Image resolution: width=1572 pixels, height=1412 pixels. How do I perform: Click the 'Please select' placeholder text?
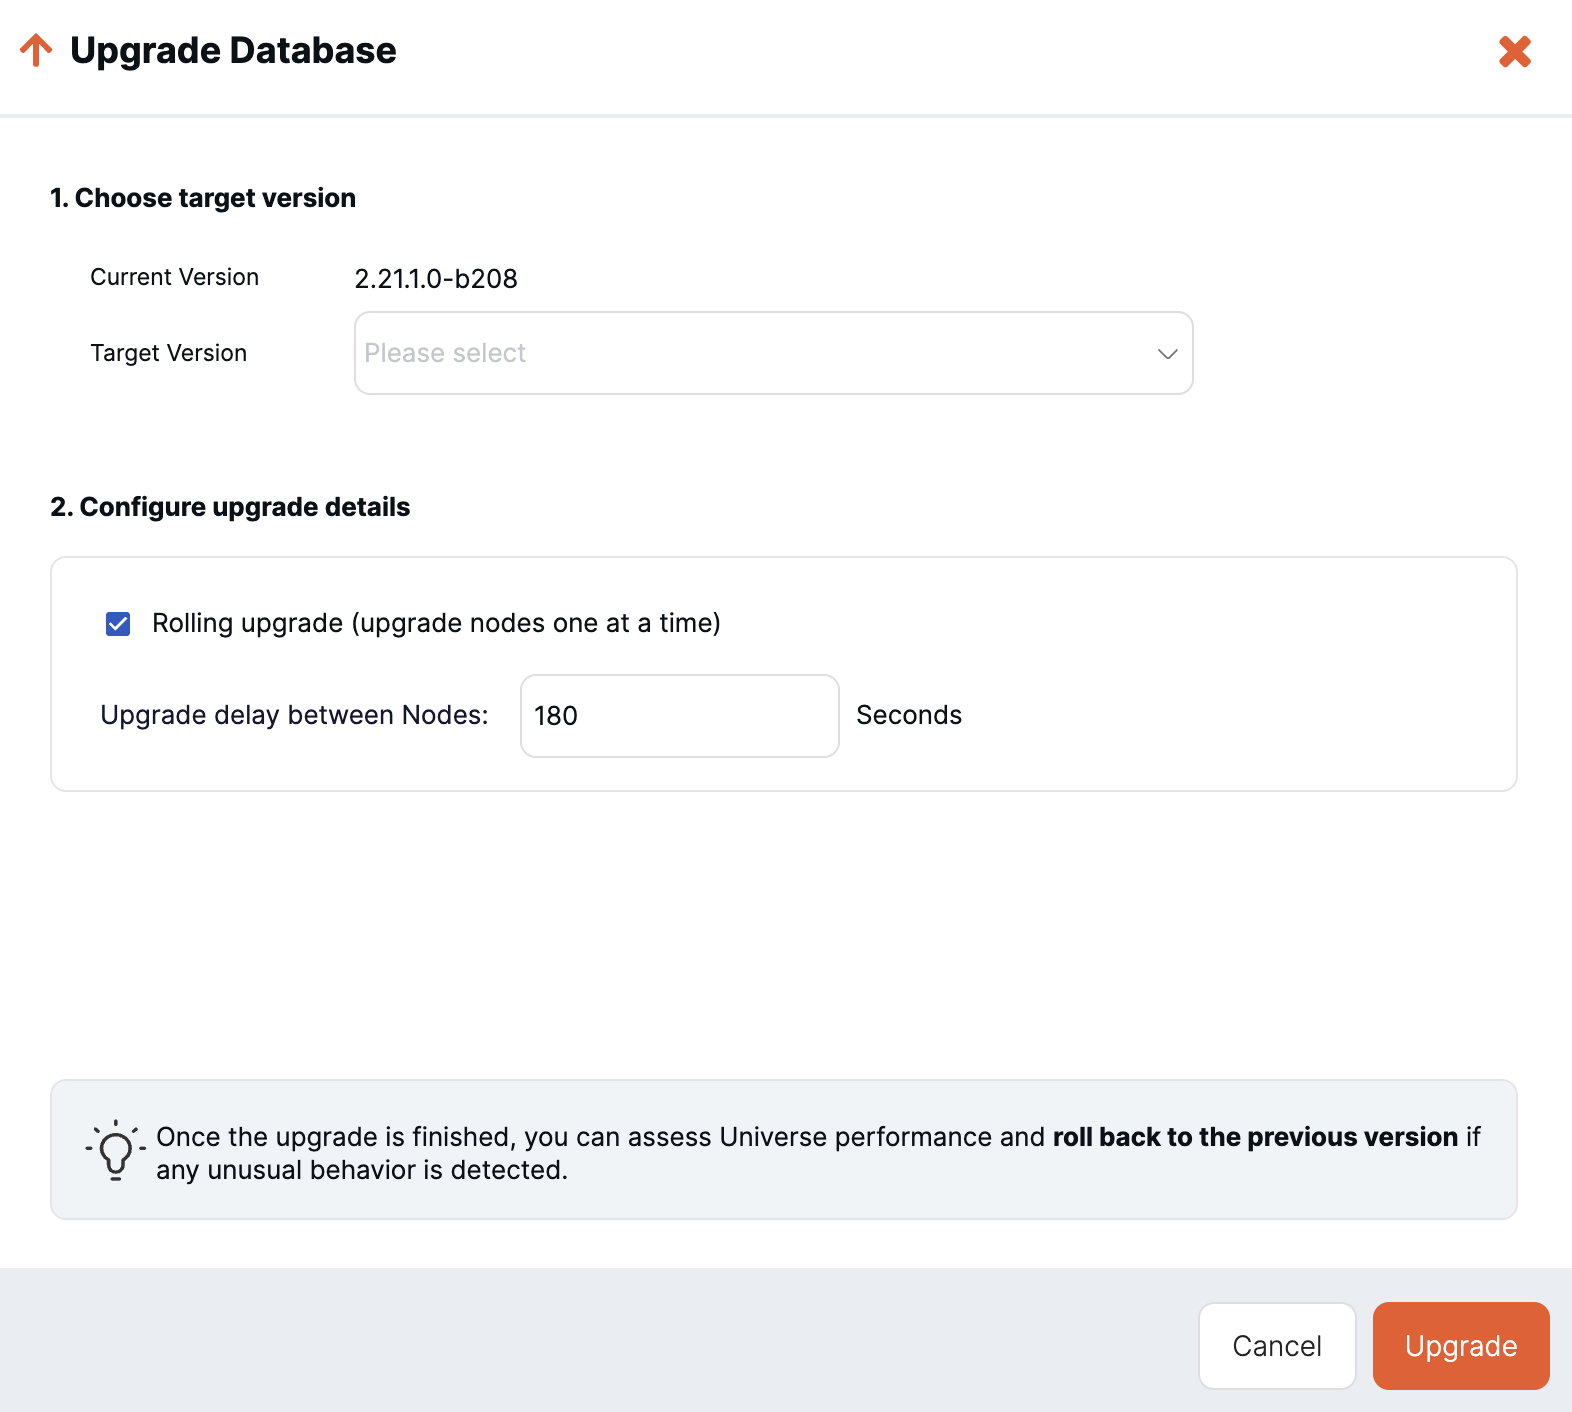[445, 353]
